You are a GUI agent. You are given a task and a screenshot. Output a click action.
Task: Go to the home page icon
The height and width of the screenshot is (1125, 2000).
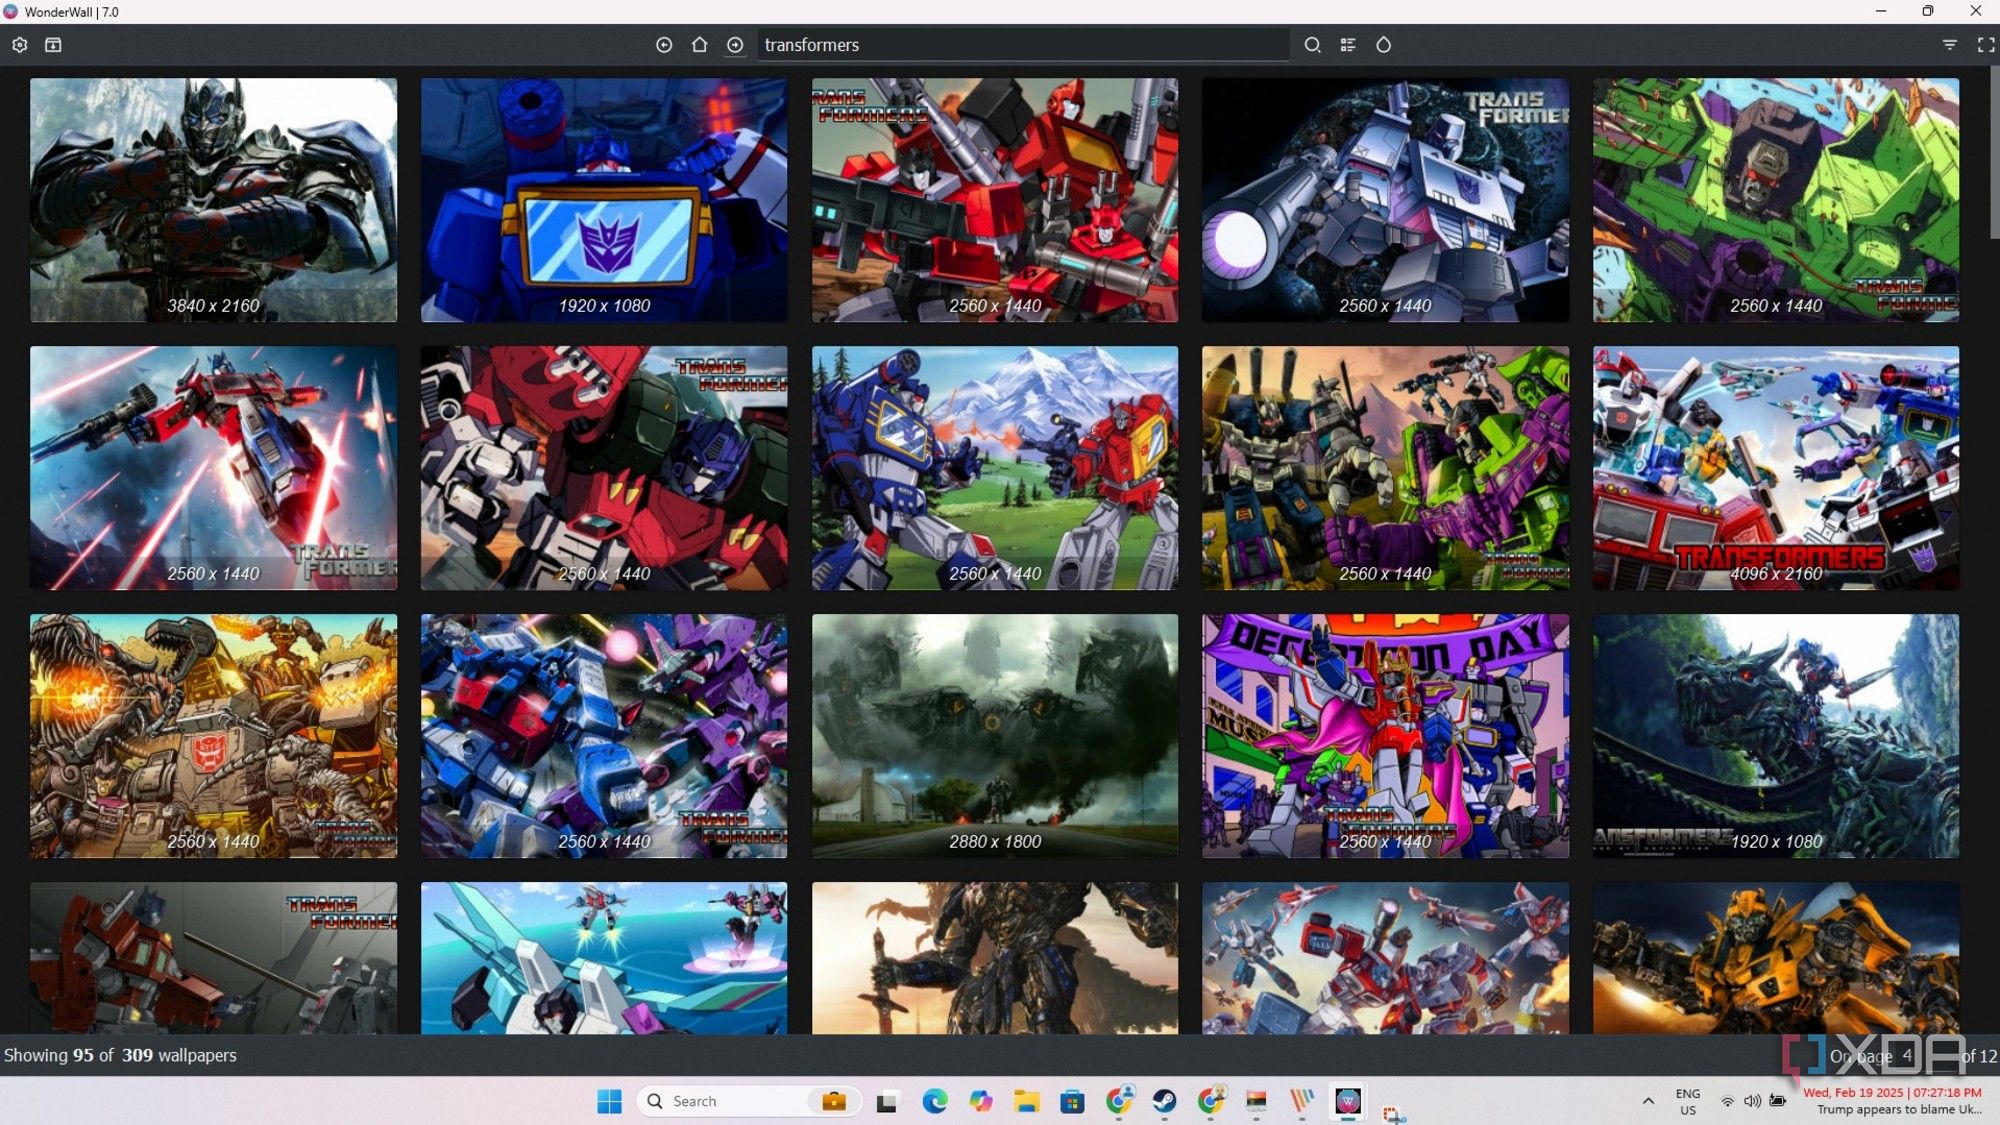coord(699,45)
